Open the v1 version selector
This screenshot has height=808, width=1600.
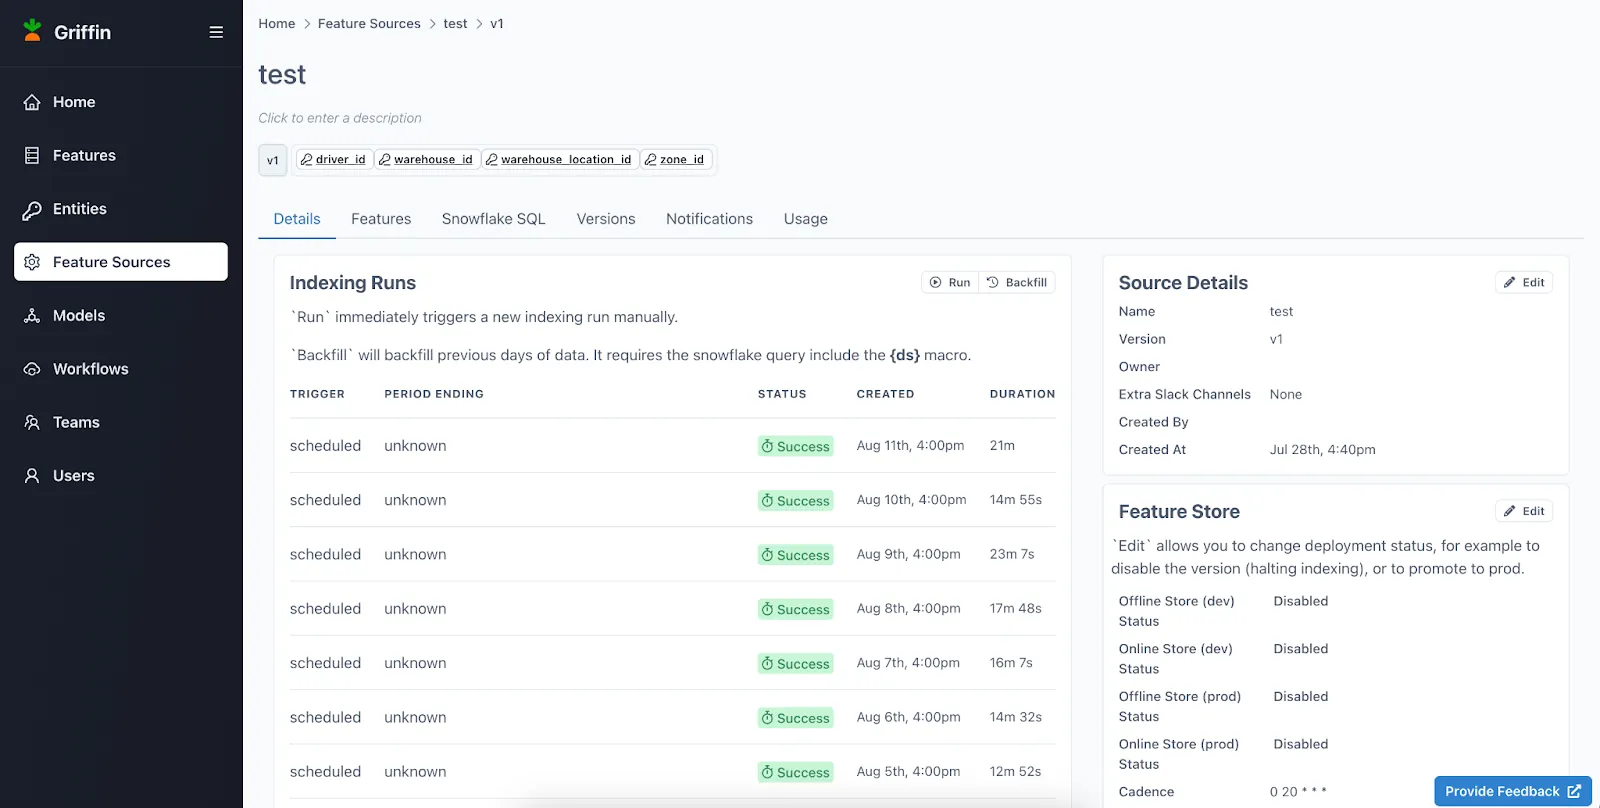pos(273,160)
